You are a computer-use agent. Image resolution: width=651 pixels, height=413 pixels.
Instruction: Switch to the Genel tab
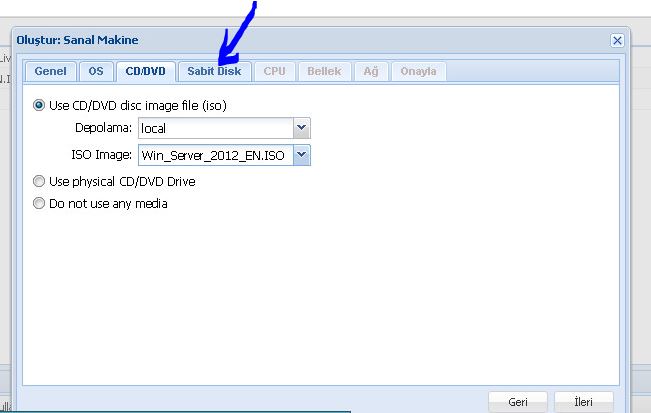(50, 72)
